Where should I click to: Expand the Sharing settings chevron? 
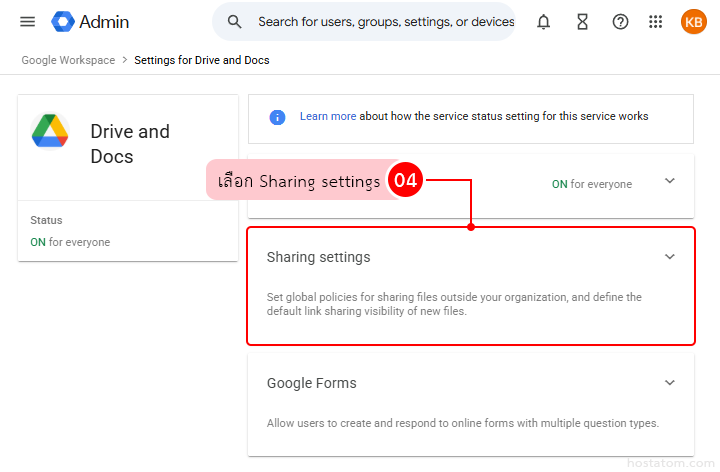[670, 256]
